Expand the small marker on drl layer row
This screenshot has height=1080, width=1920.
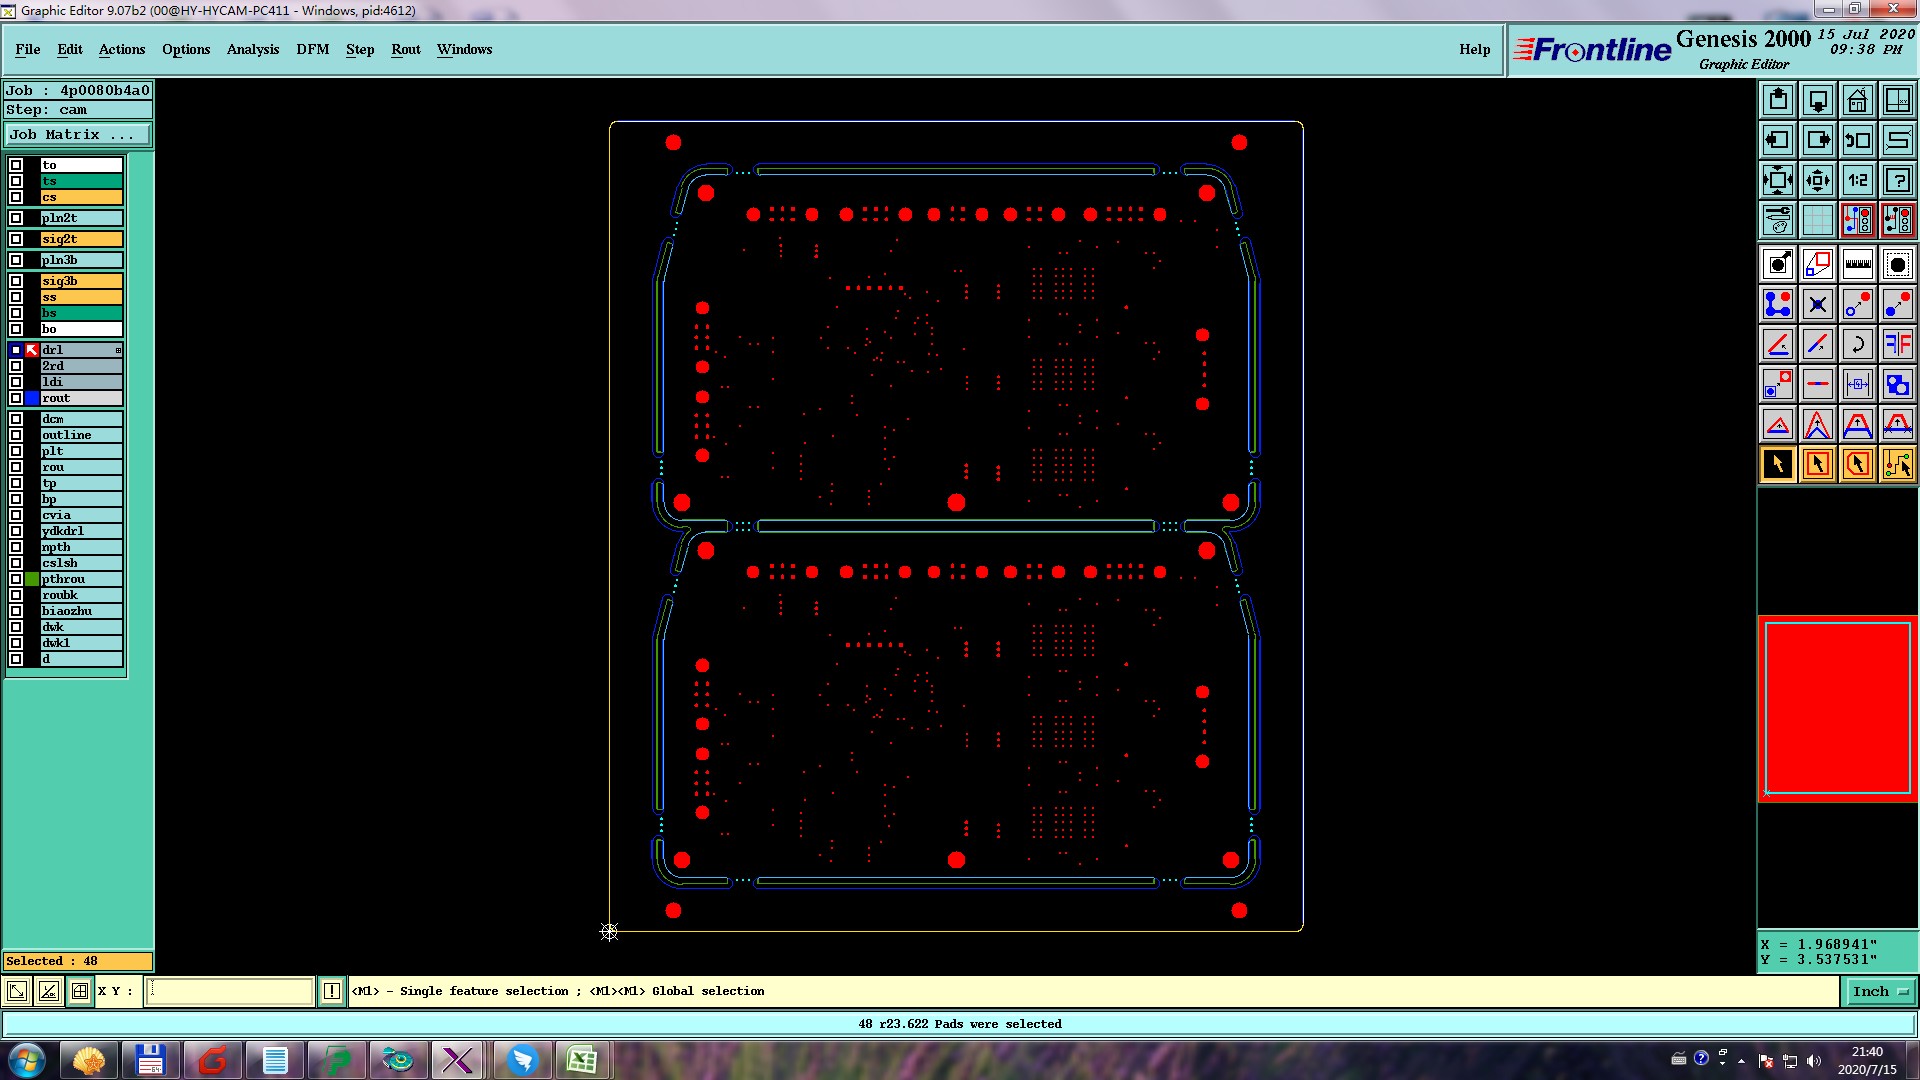click(x=118, y=350)
